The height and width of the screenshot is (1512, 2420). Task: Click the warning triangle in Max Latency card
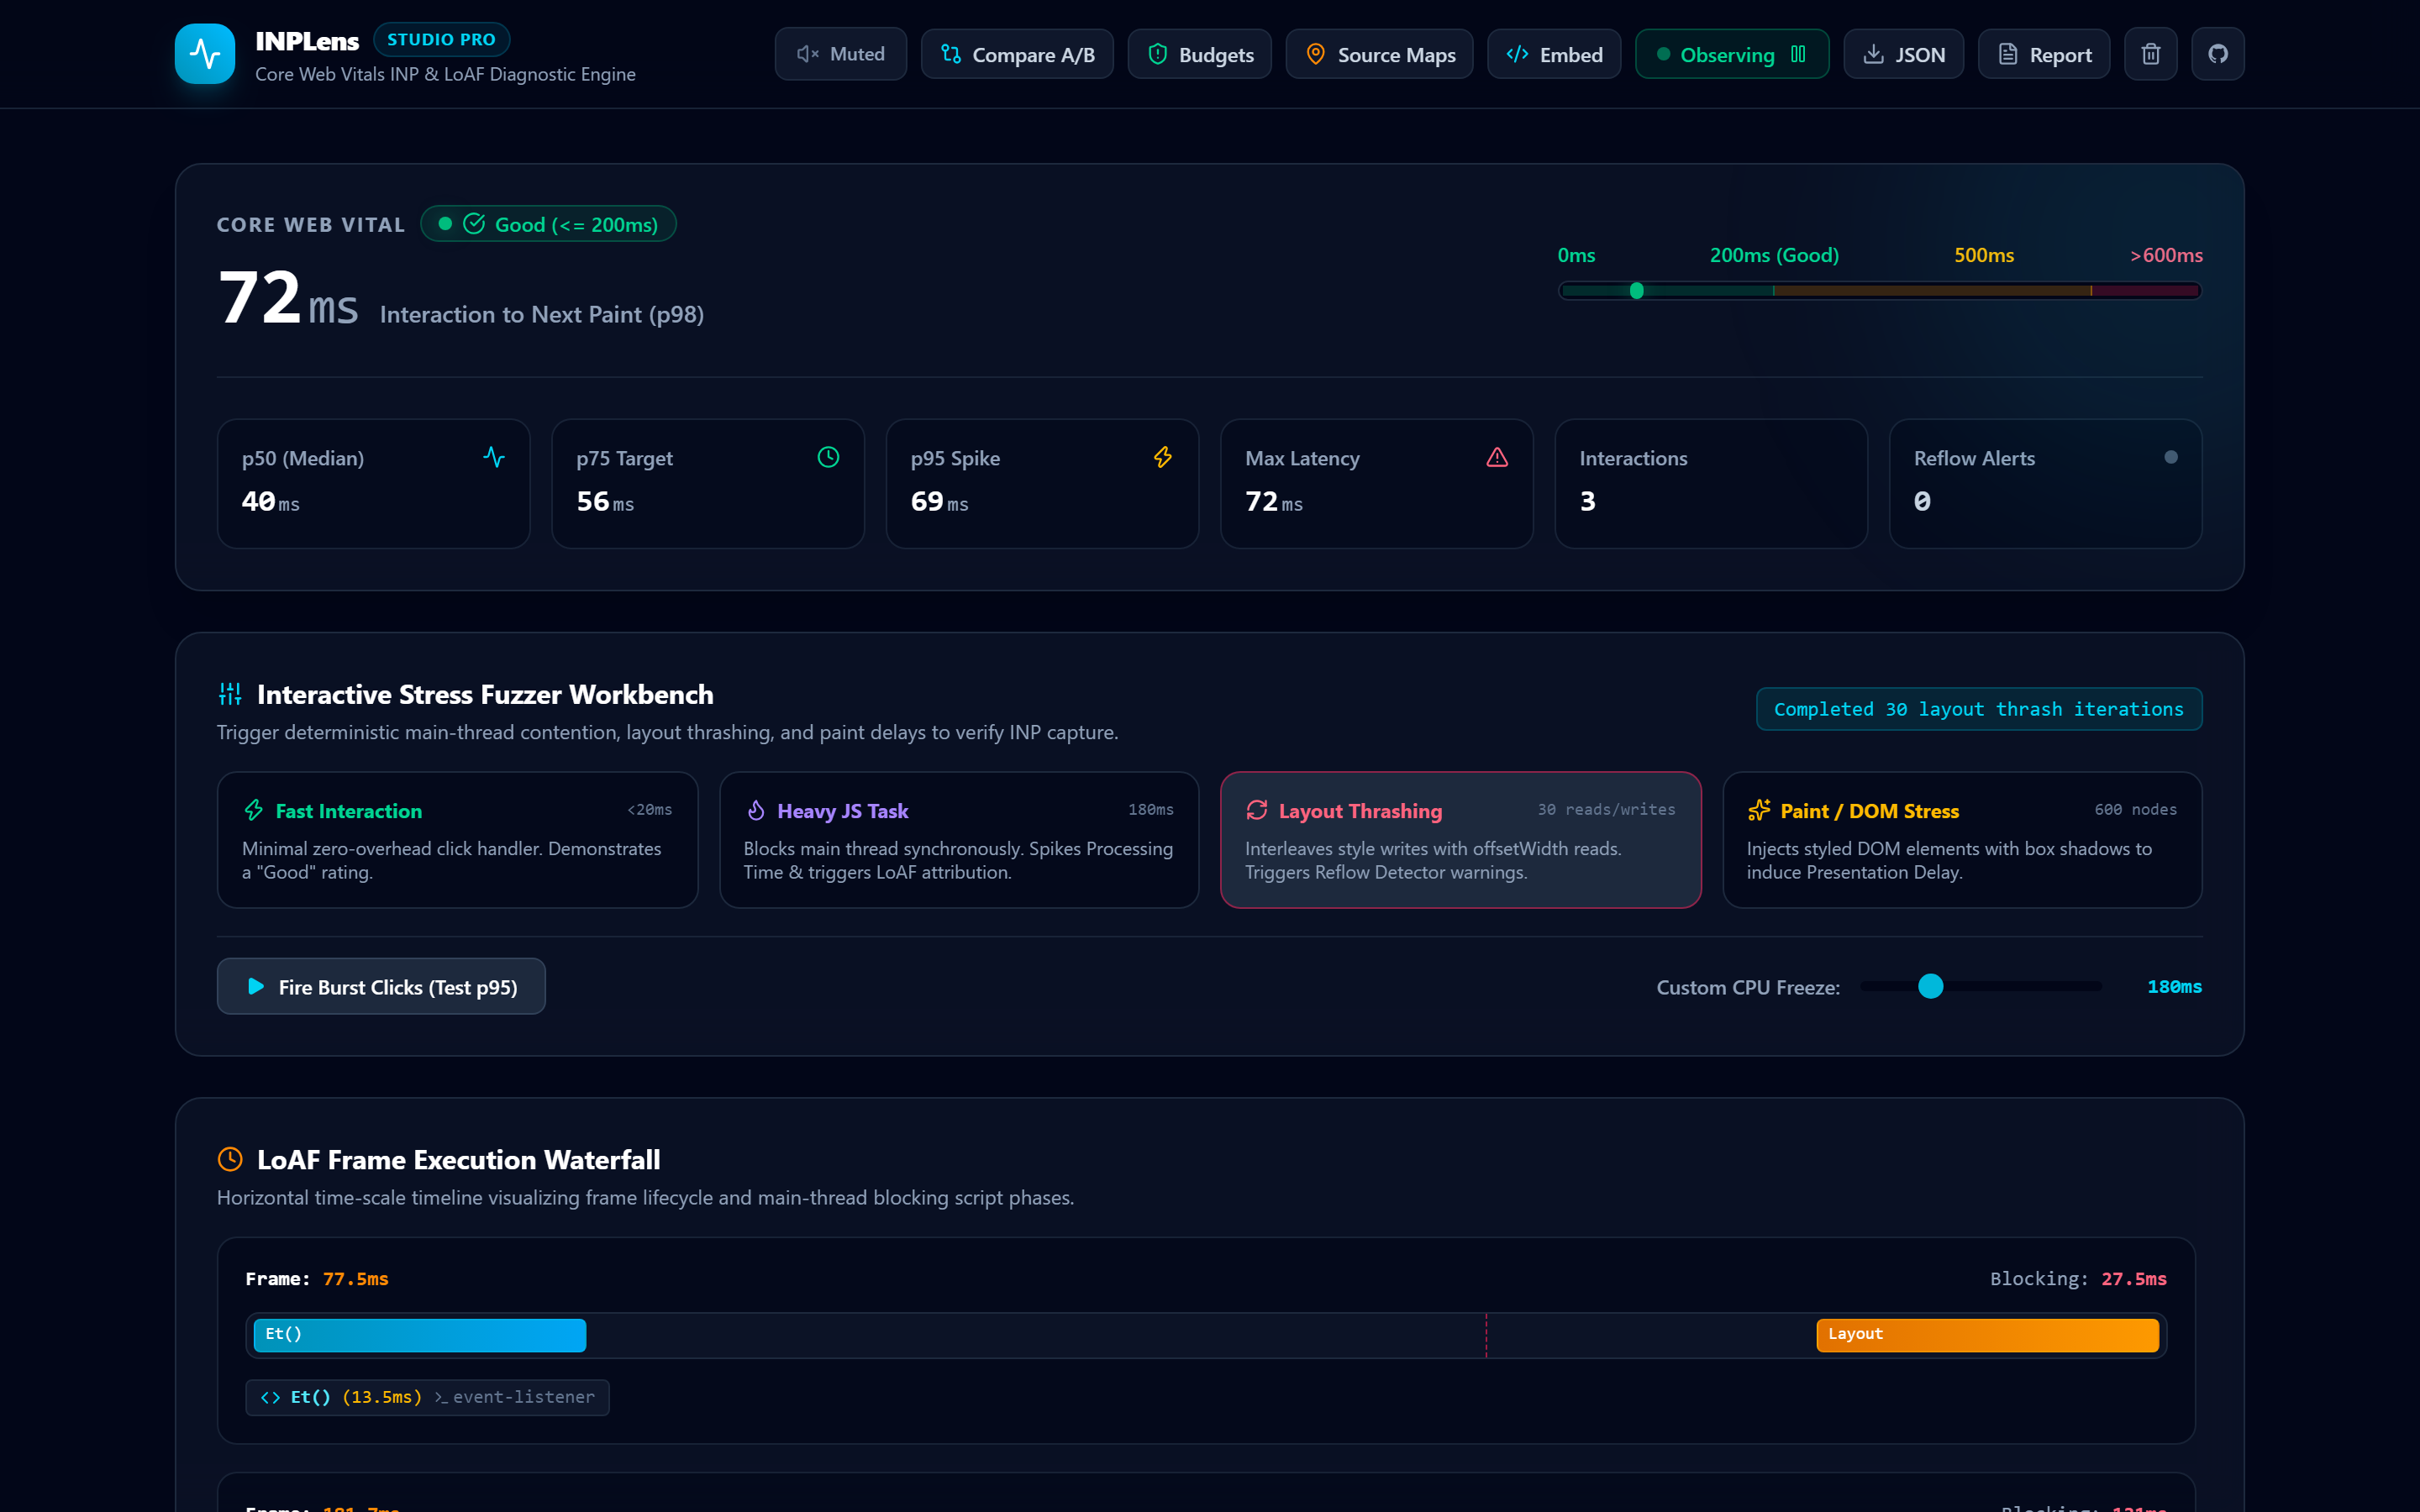[1497, 457]
